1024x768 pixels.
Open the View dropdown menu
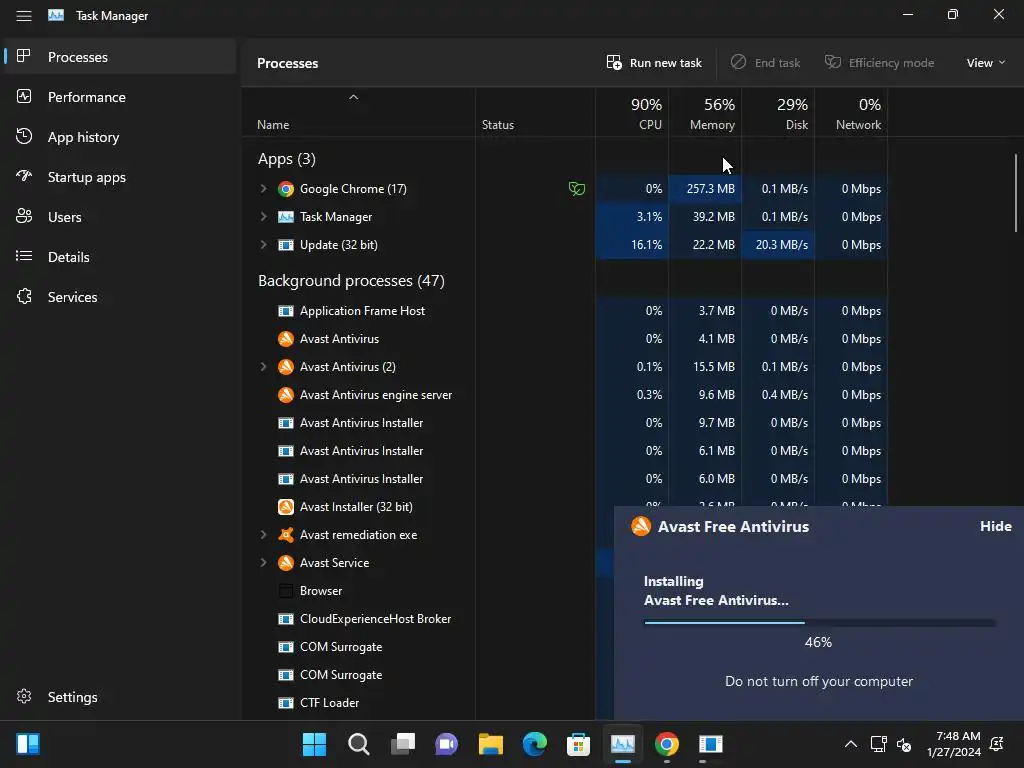(x=985, y=63)
